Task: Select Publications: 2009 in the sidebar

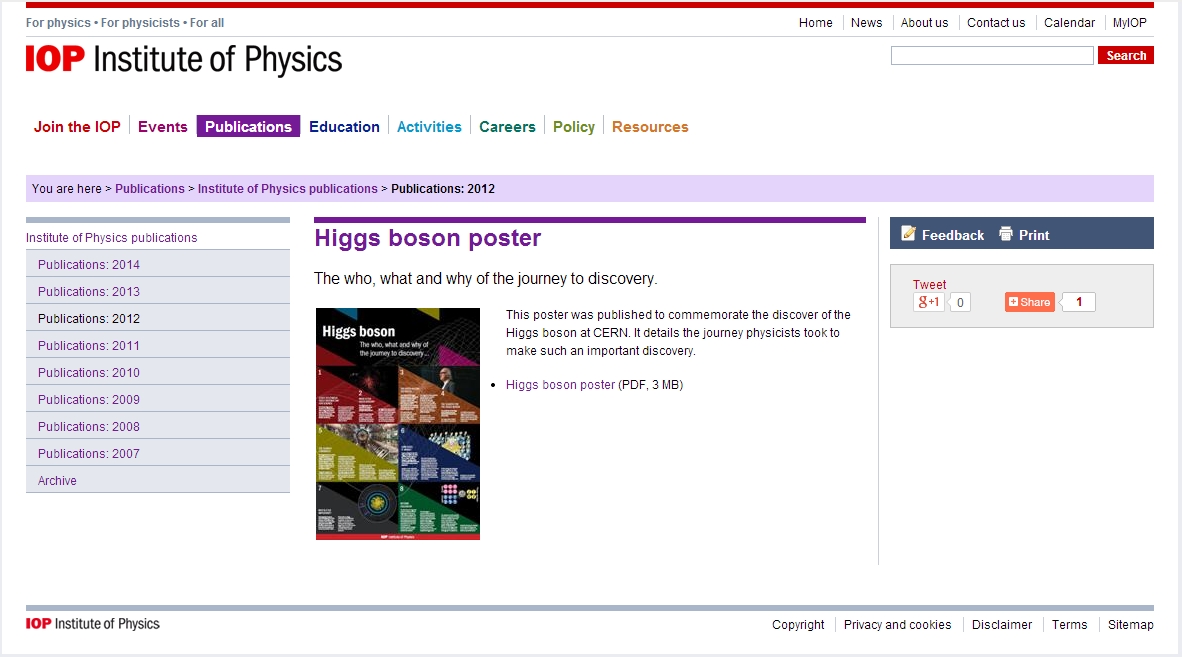Action: coord(89,400)
